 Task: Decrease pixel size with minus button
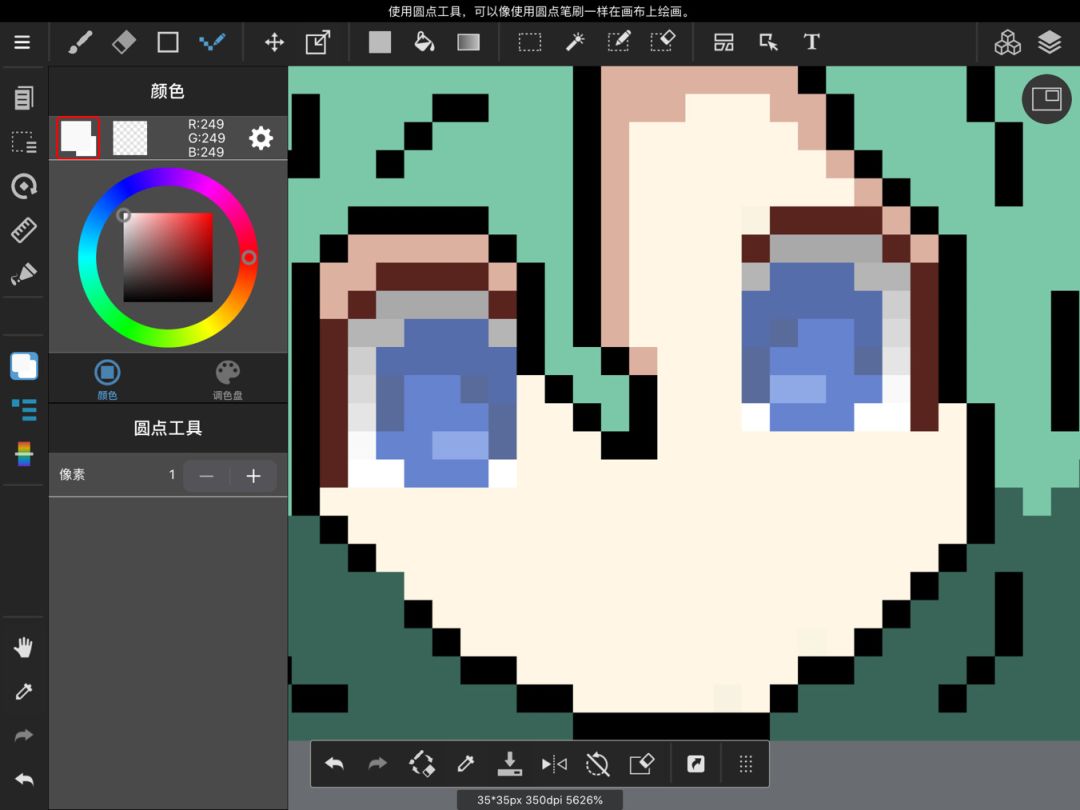(206, 476)
